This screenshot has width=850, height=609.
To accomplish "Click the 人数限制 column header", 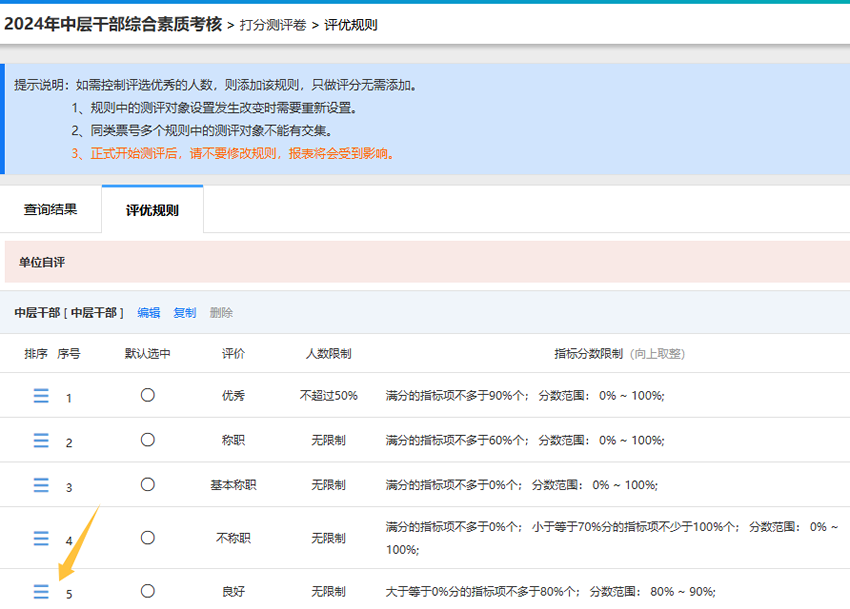I will 329,354.
